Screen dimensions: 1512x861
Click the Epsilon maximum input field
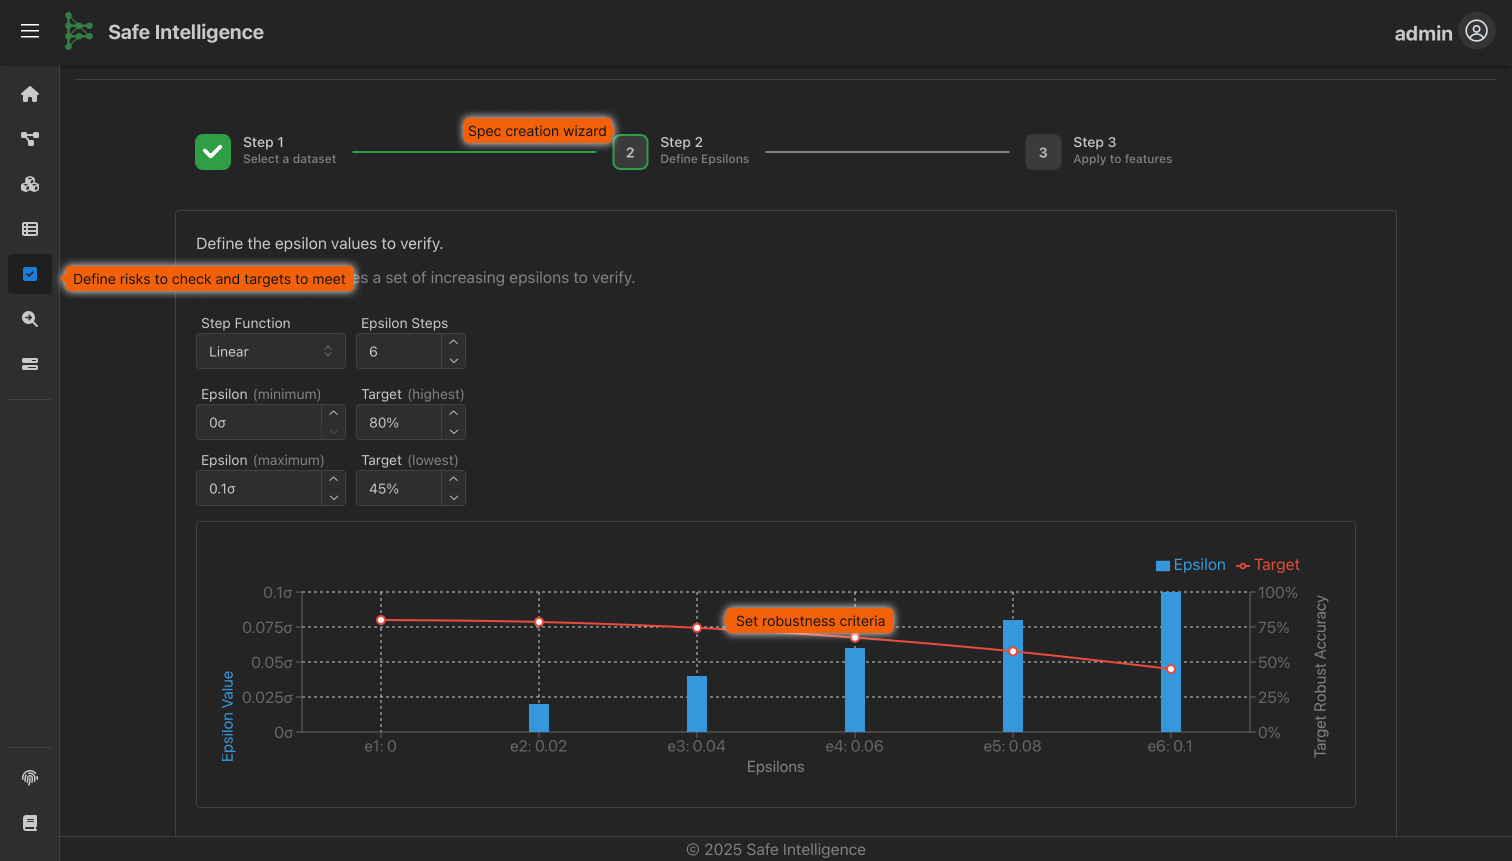tap(260, 489)
